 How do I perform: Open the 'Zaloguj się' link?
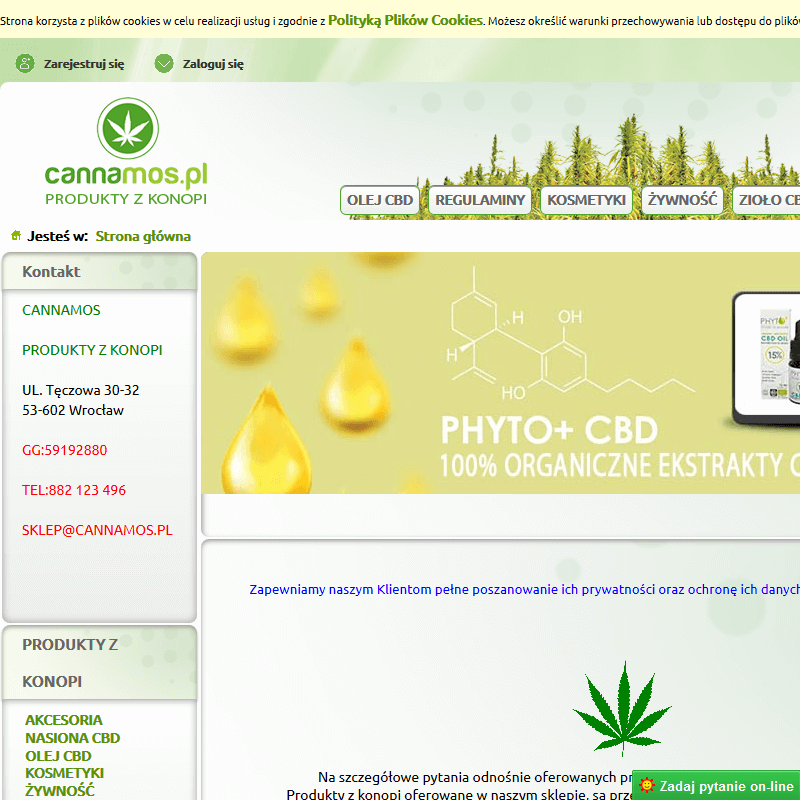coord(213,64)
